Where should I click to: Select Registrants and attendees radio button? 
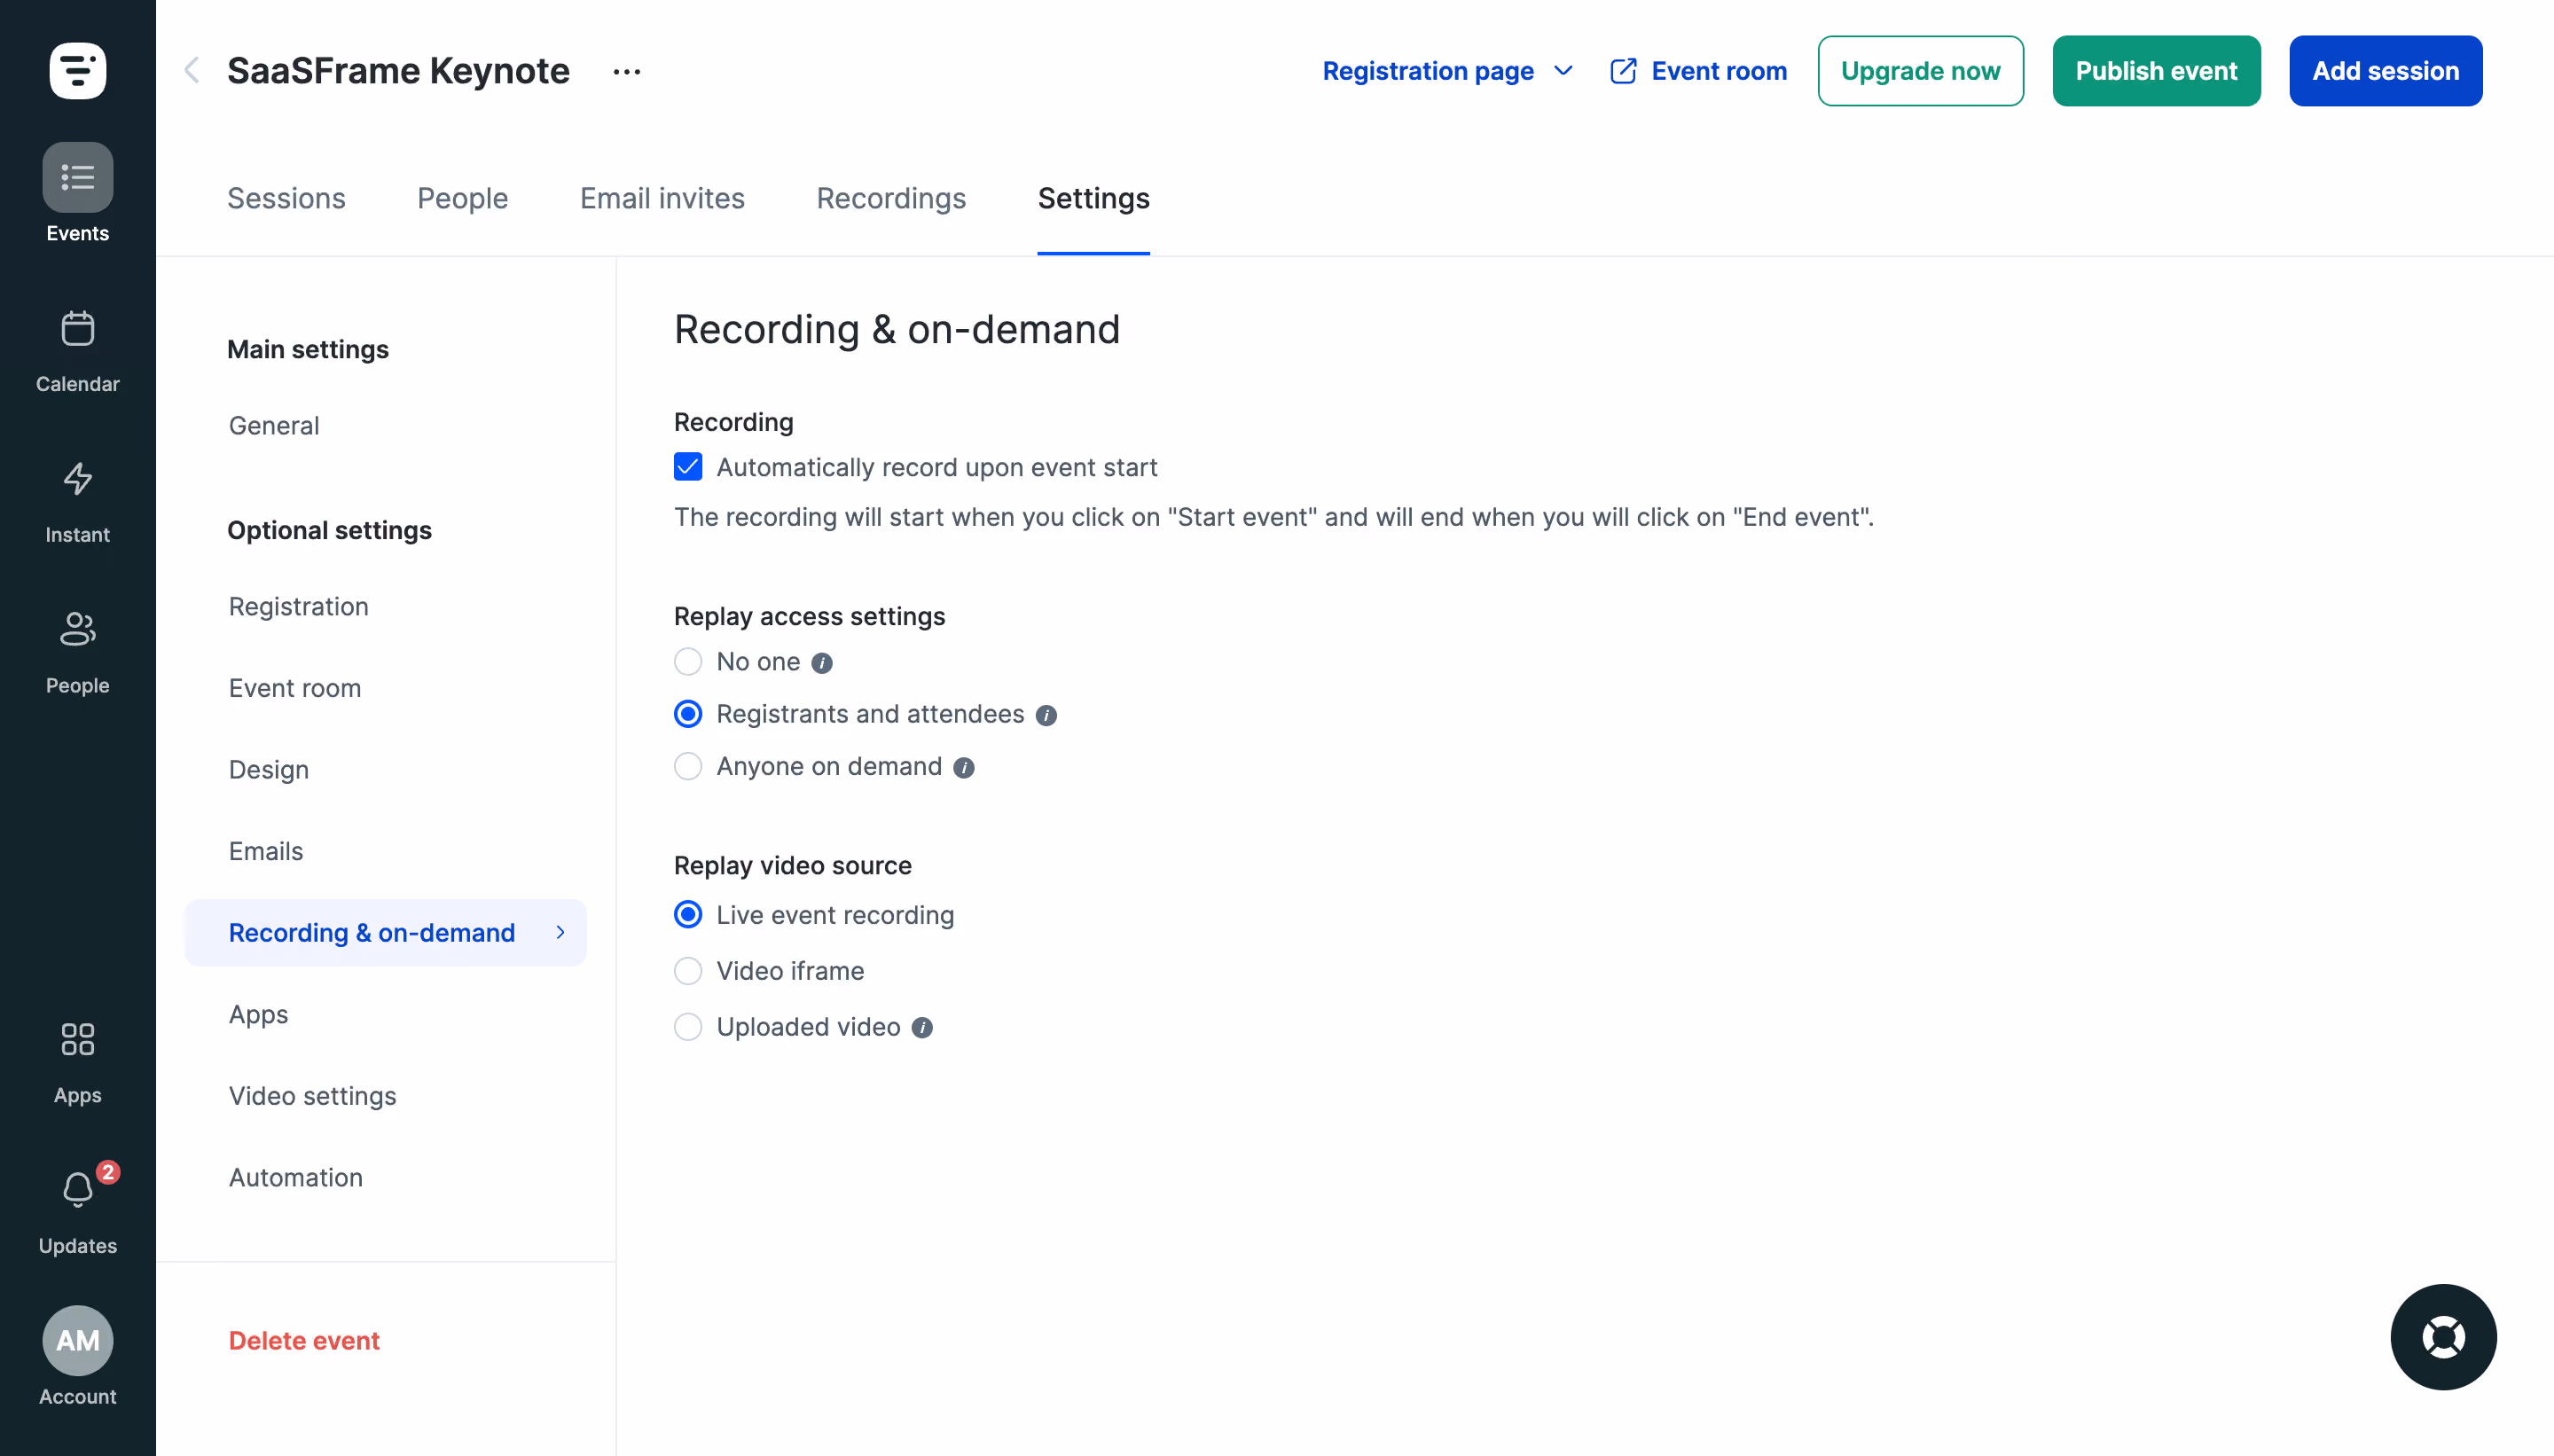click(688, 714)
